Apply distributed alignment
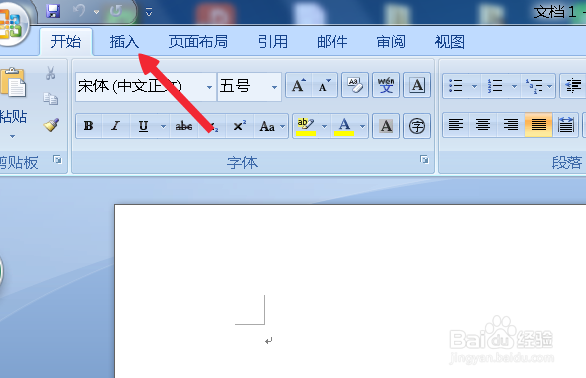 [x=566, y=125]
